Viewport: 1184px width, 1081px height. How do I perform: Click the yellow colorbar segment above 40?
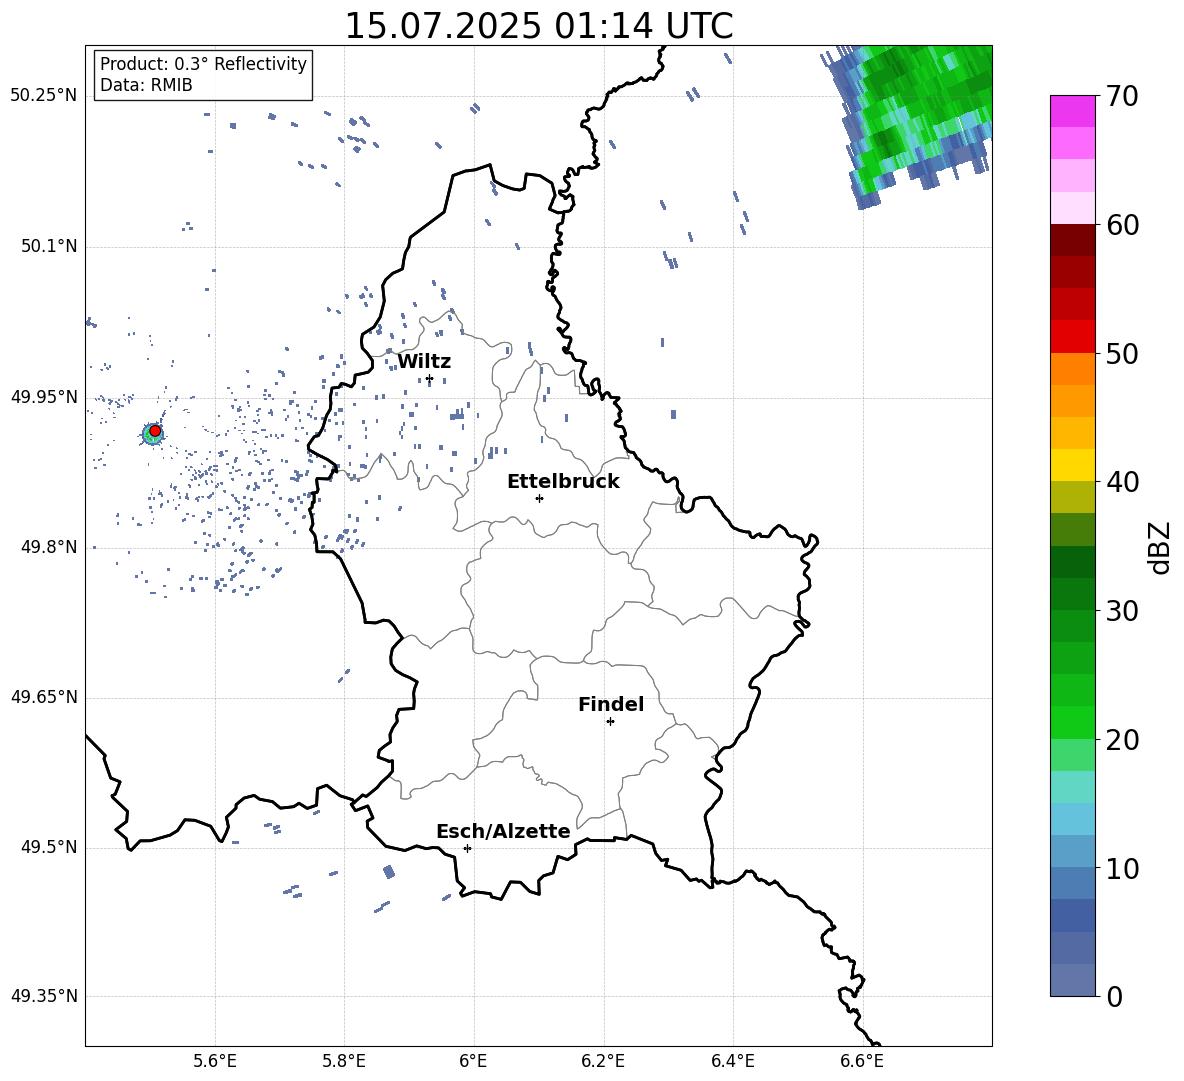coord(1073,465)
